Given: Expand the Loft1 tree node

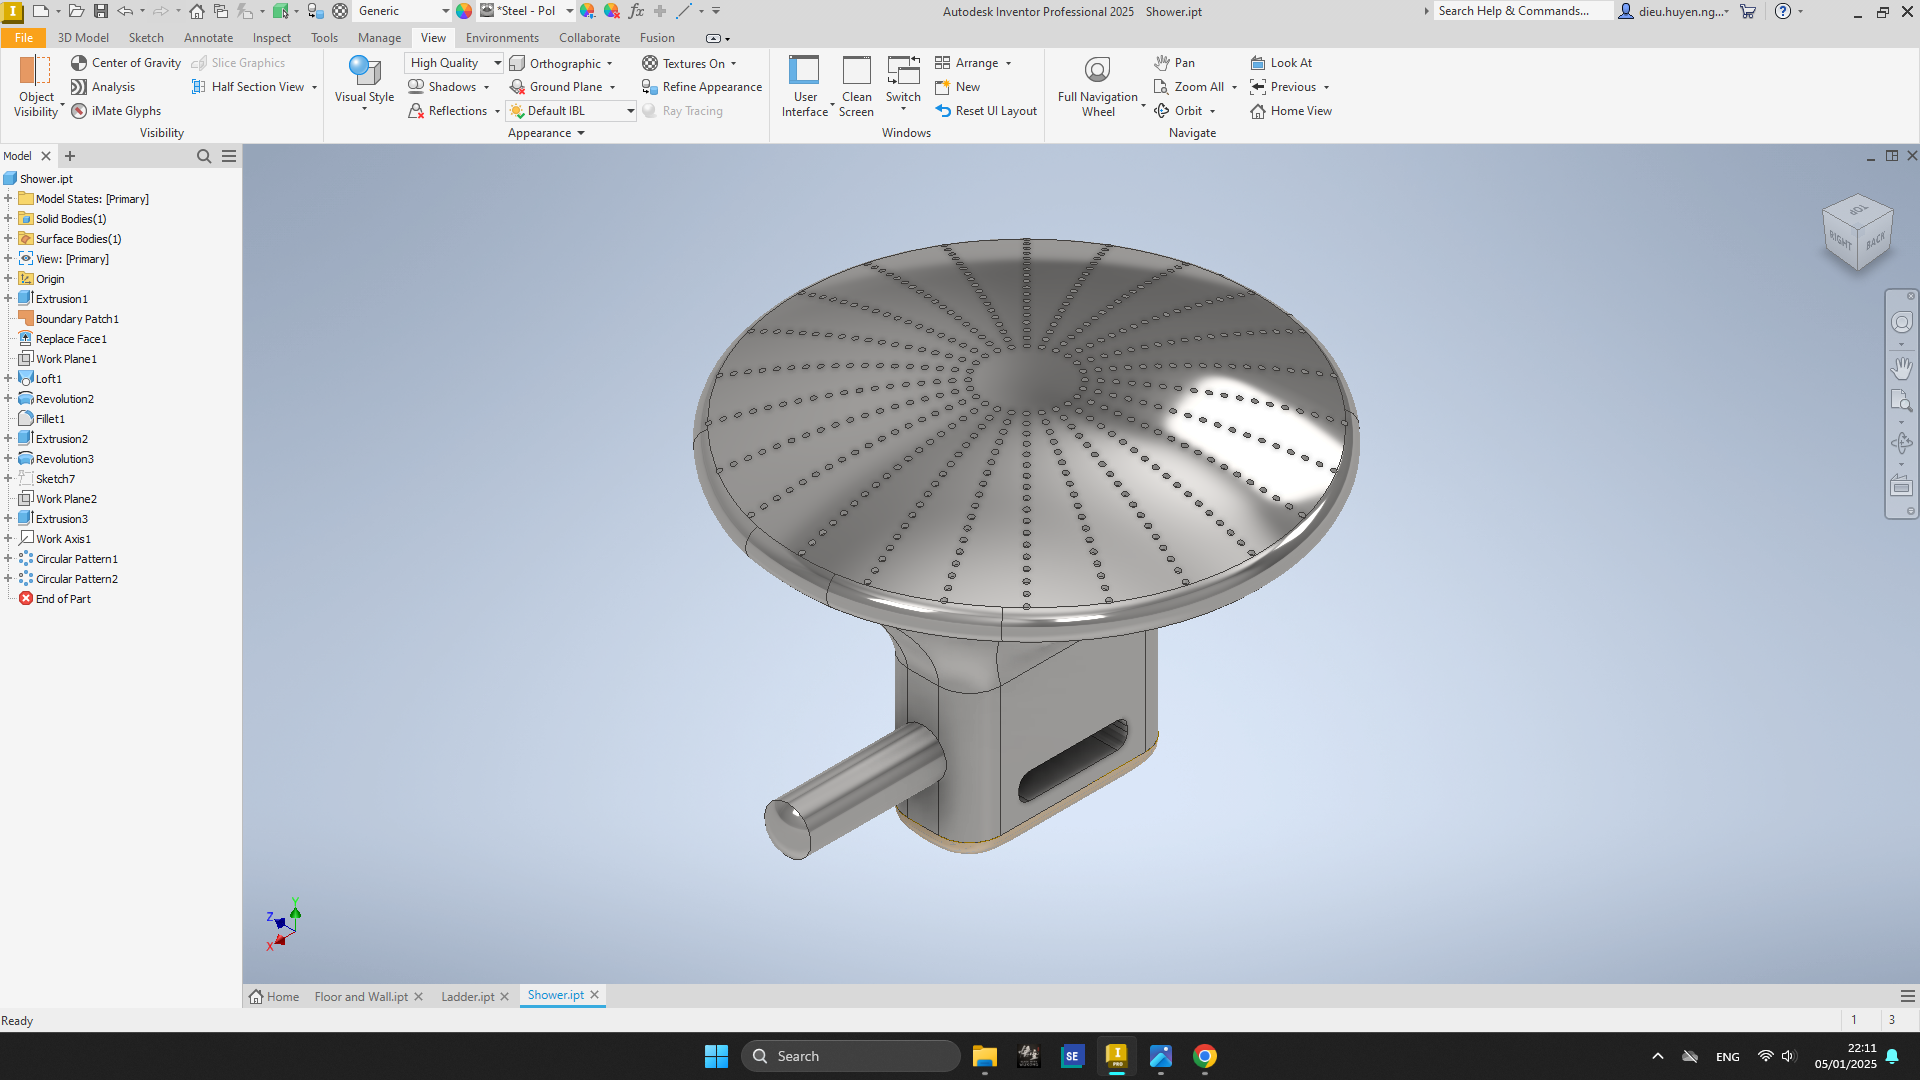Looking at the screenshot, I should [x=8, y=379].
